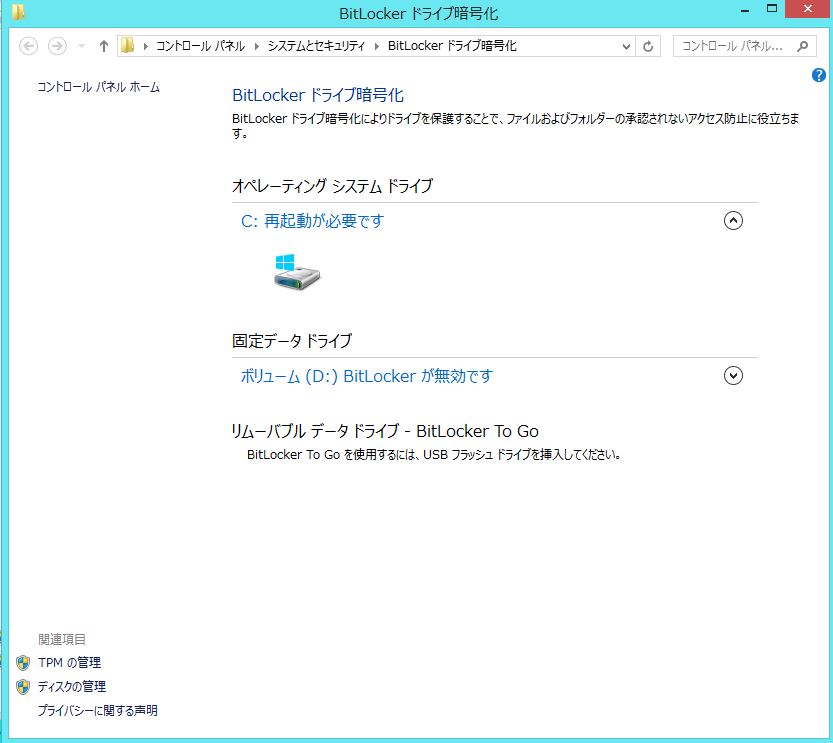Click the Forward navigation arrow
This screenshot has height=743, width=833.
pyautogui.click(x=57, y=46)
